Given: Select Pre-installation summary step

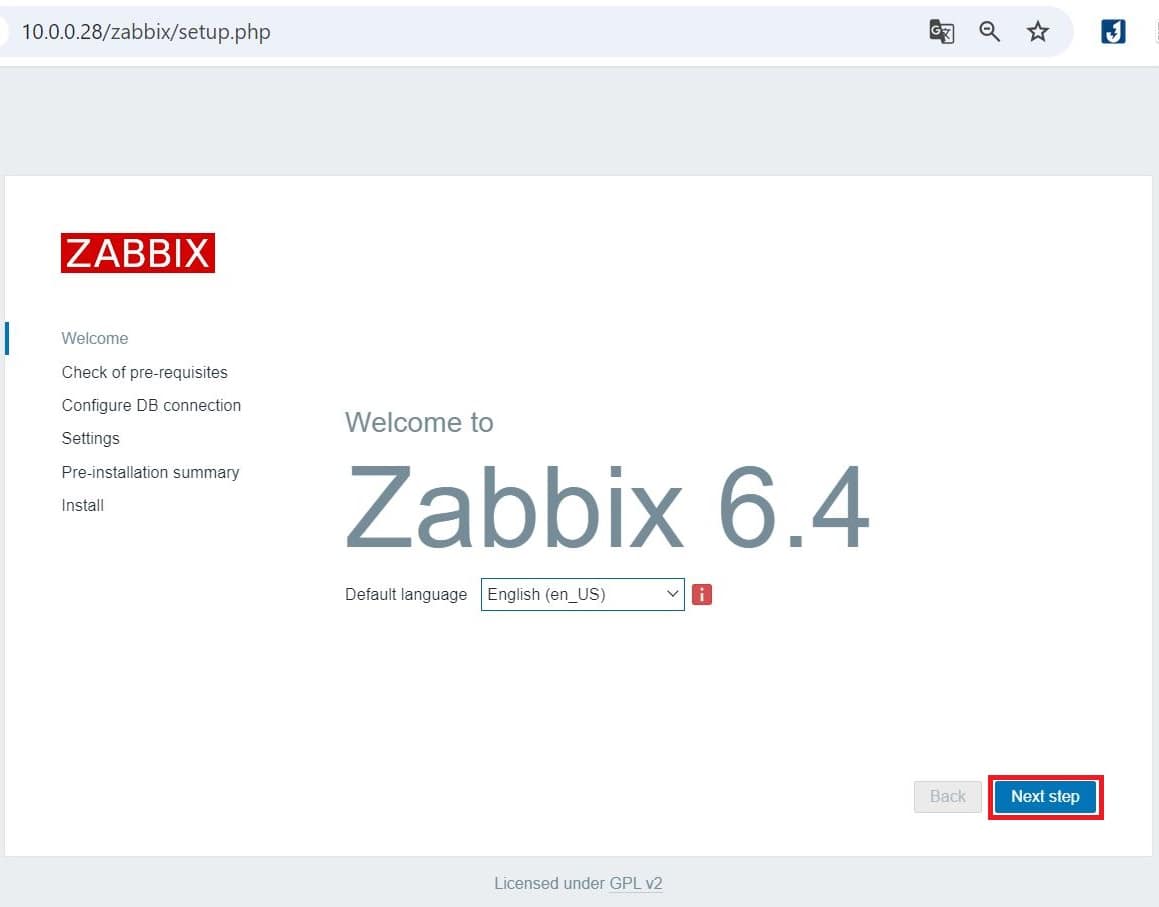Looking at the screenshot, I should point(151,472).
